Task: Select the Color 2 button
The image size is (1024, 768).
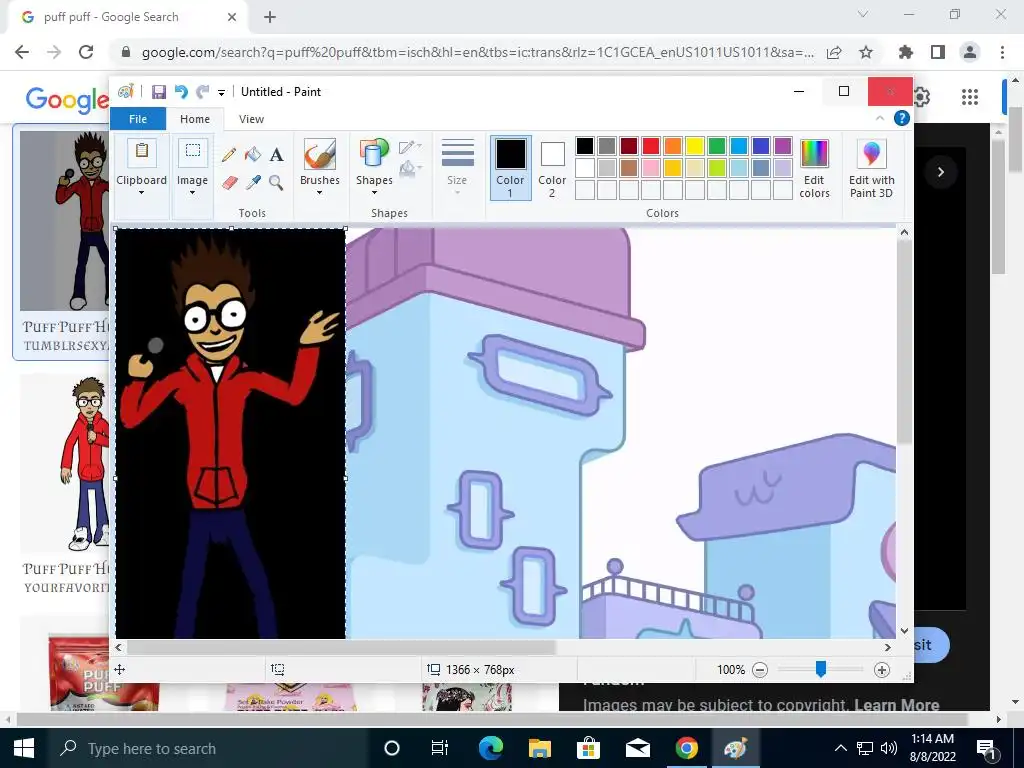Action: [x=552, y=167]
